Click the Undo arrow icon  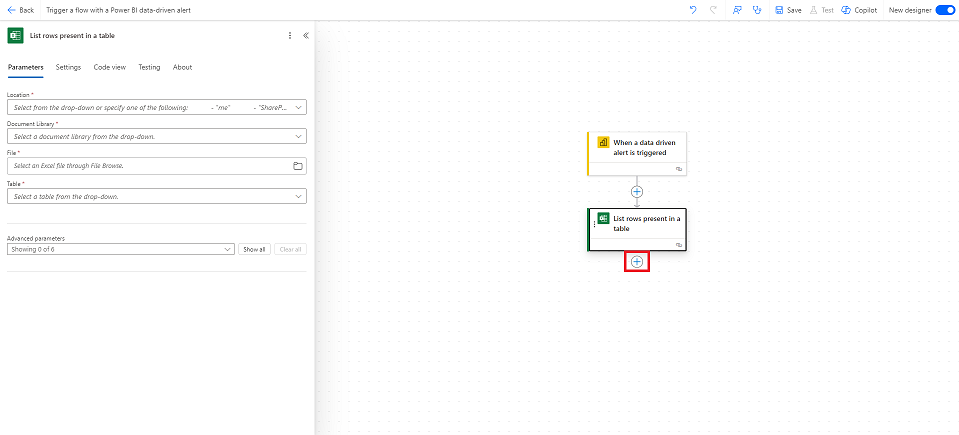point(693,9)
